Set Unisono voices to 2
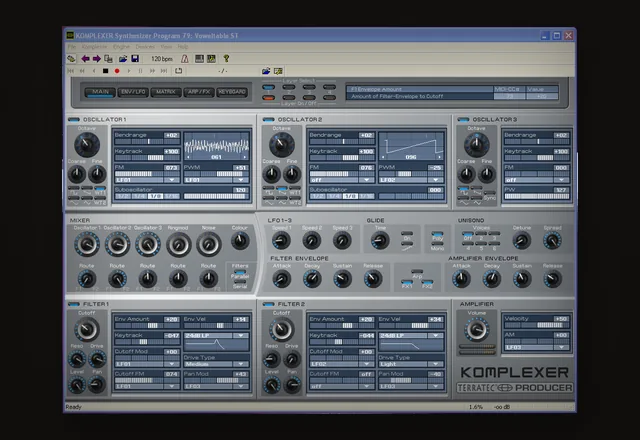The image size is (640, 440). pyautogui.click(x=481, y=235)
